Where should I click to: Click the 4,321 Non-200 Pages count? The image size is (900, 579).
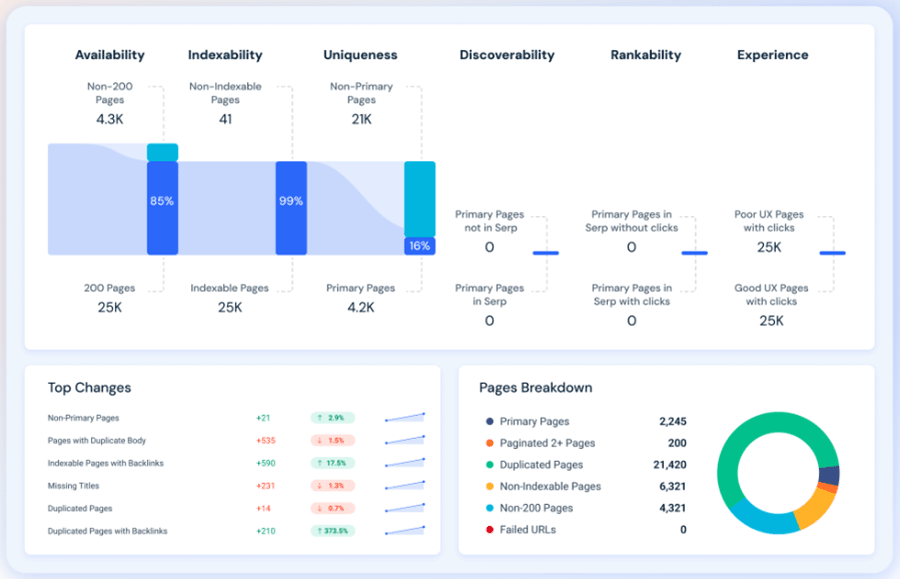[673, 508]
